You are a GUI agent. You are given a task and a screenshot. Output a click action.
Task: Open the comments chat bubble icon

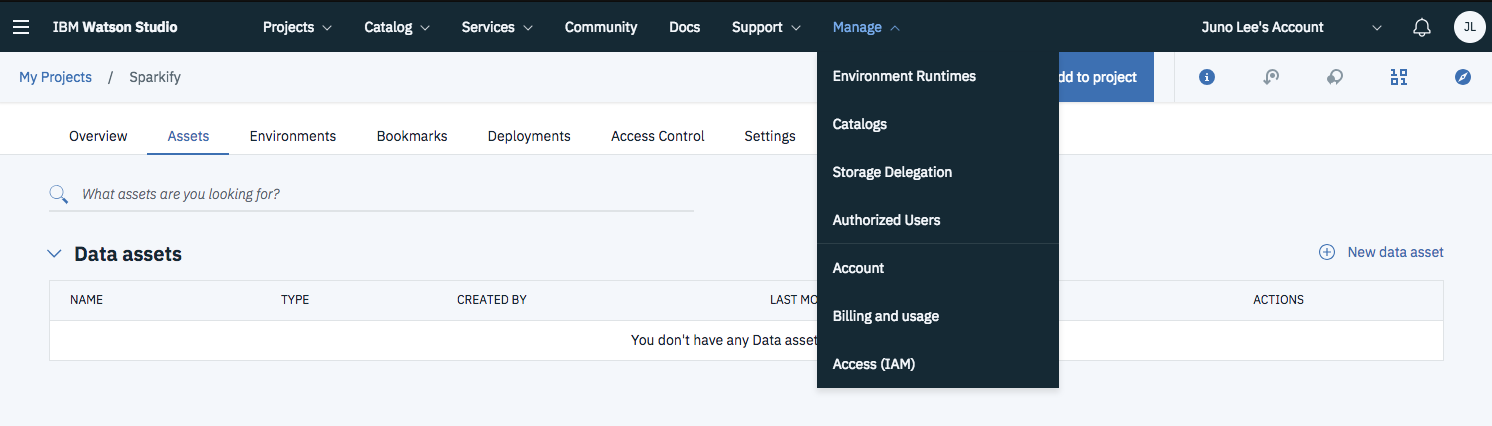click(x=1335, y=77)
